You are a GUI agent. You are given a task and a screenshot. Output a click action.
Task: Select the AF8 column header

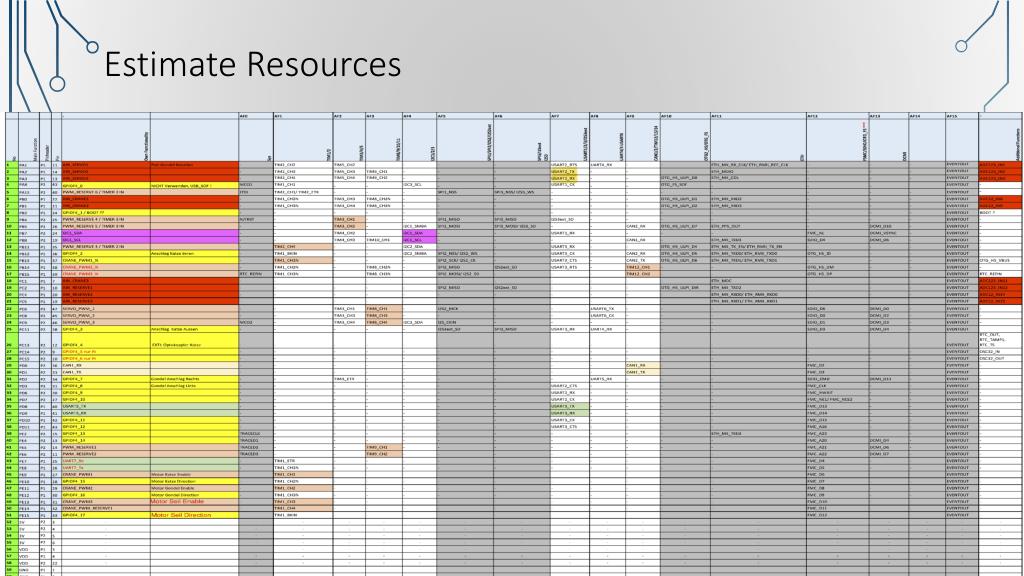click(607, 116)
